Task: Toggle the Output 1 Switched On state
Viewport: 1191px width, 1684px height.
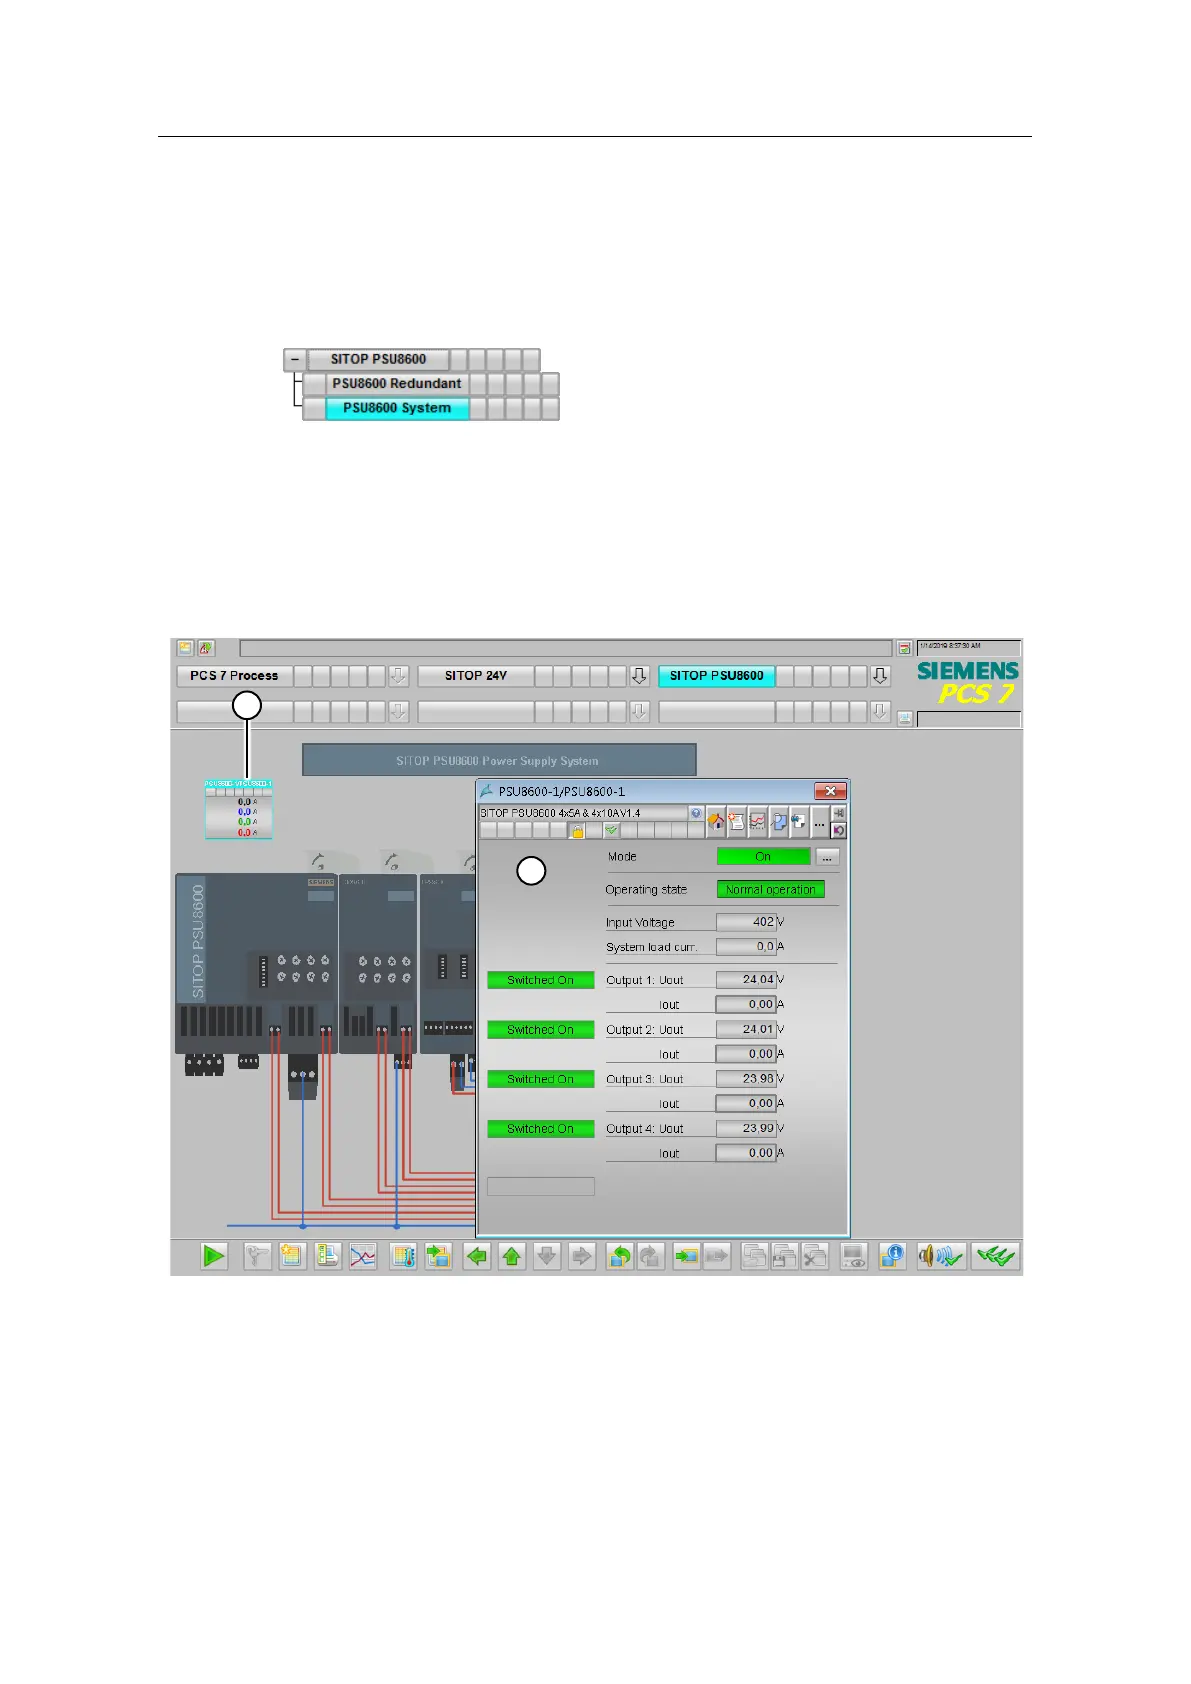Action: pyautogui.click(x=540, y=980)
